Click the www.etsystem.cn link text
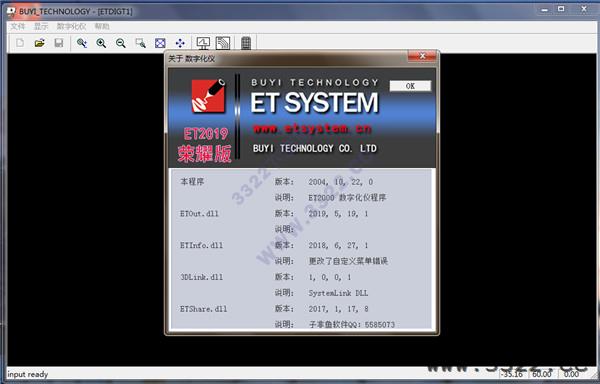Image resolution: width=600 pixels, height=384 pixels. [x=312, y=129]
